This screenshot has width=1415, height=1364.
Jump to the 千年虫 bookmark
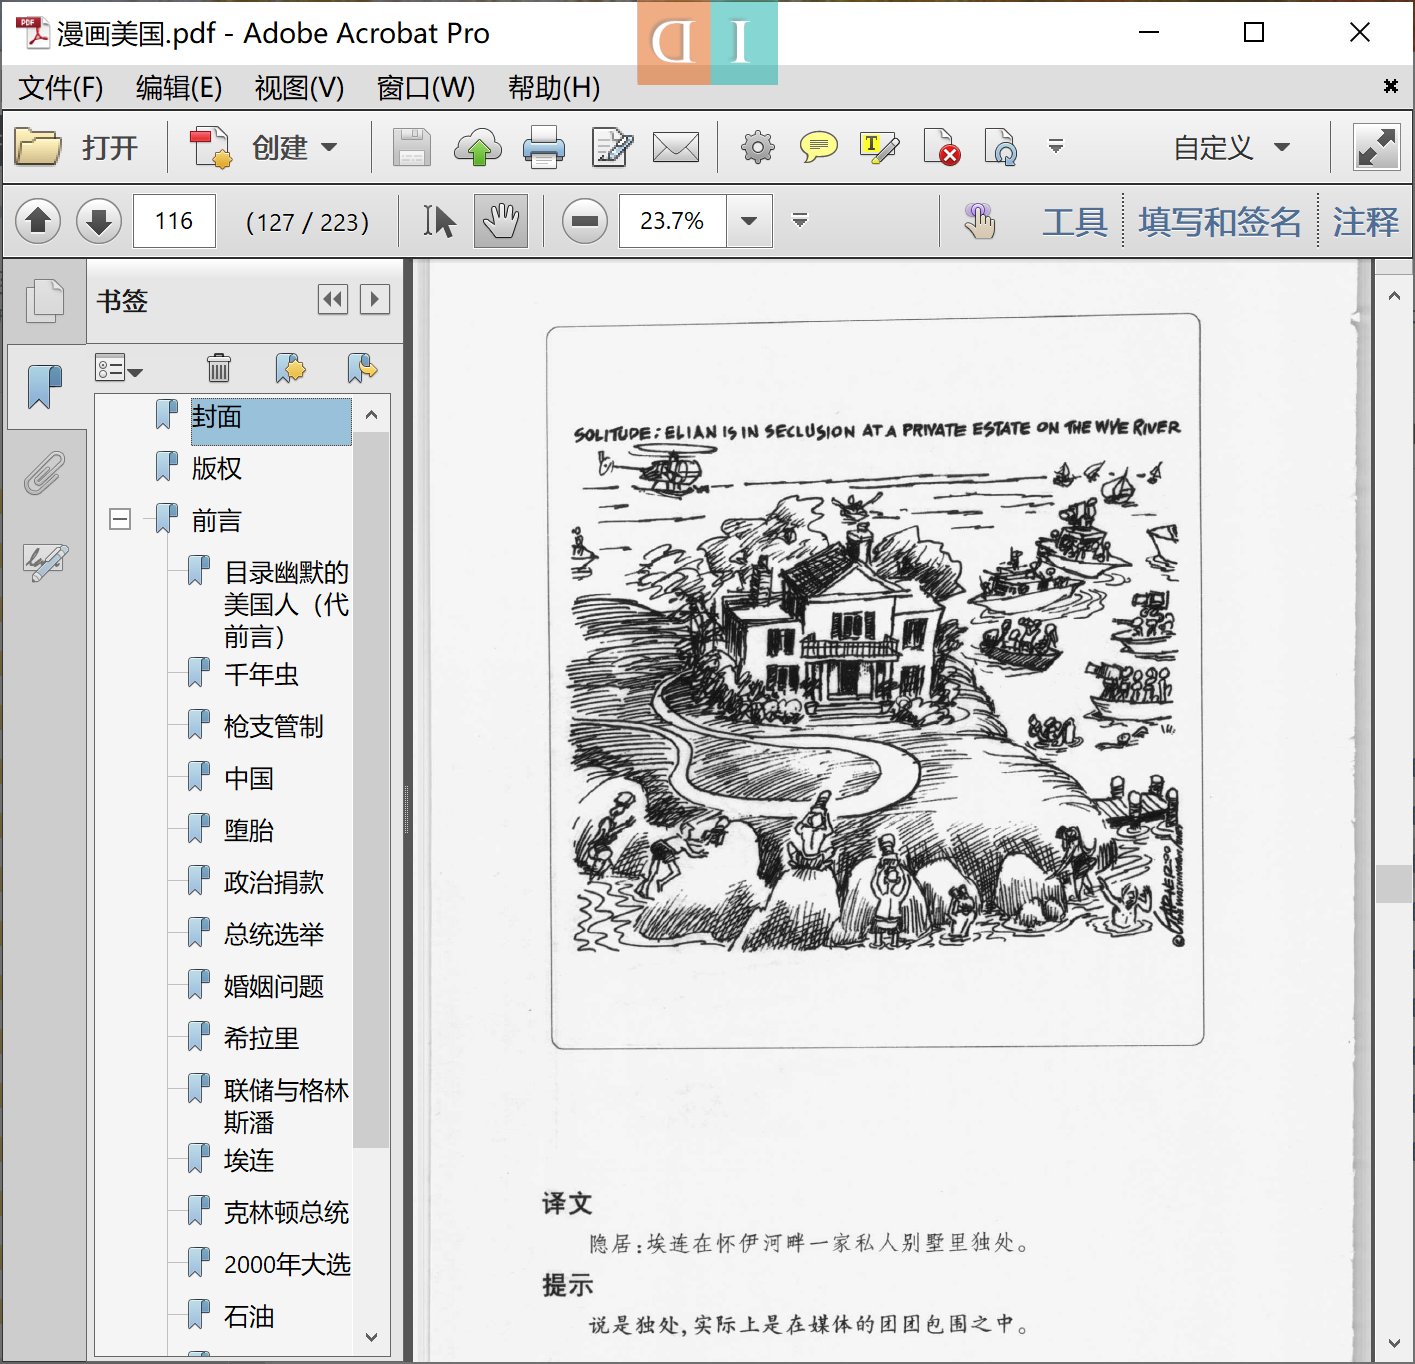pyautogui.click(x=261, y=674)
